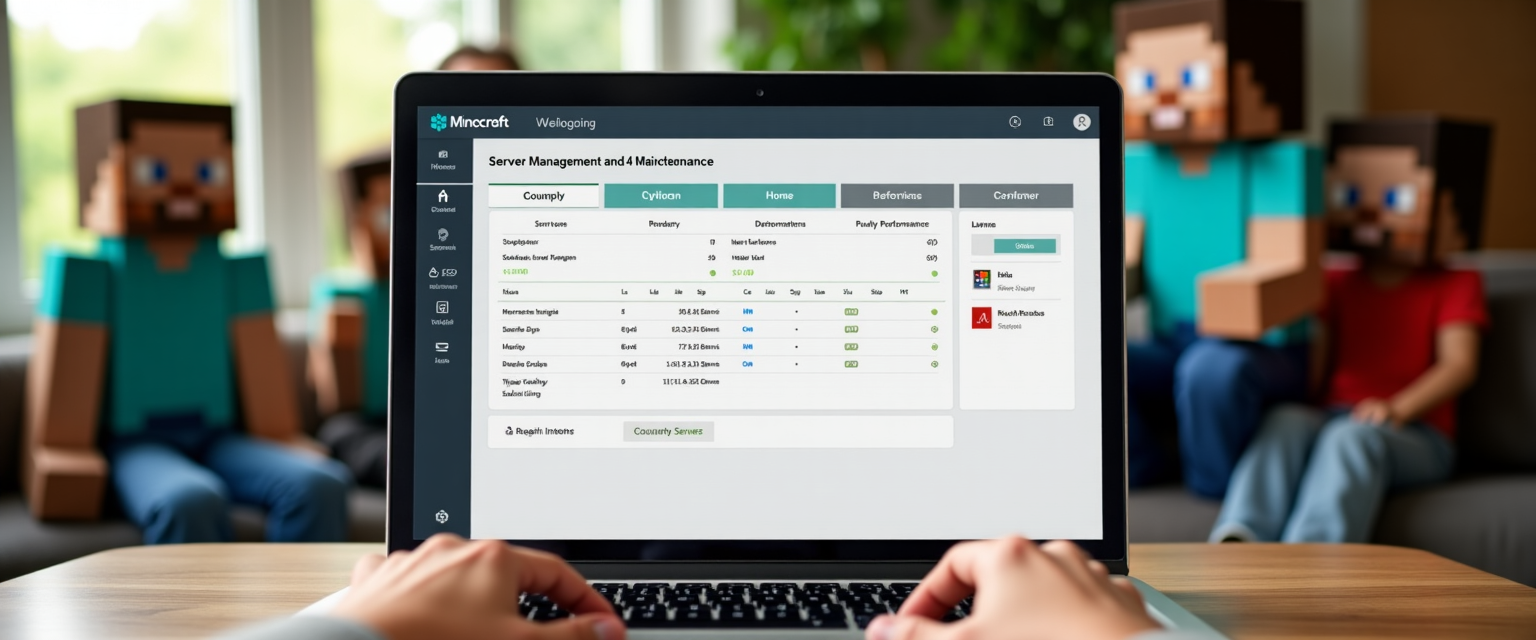This screenshot has width=1536, height=640.
Task: Click the square icon beside the user avatar
Action: point(1048,122)
